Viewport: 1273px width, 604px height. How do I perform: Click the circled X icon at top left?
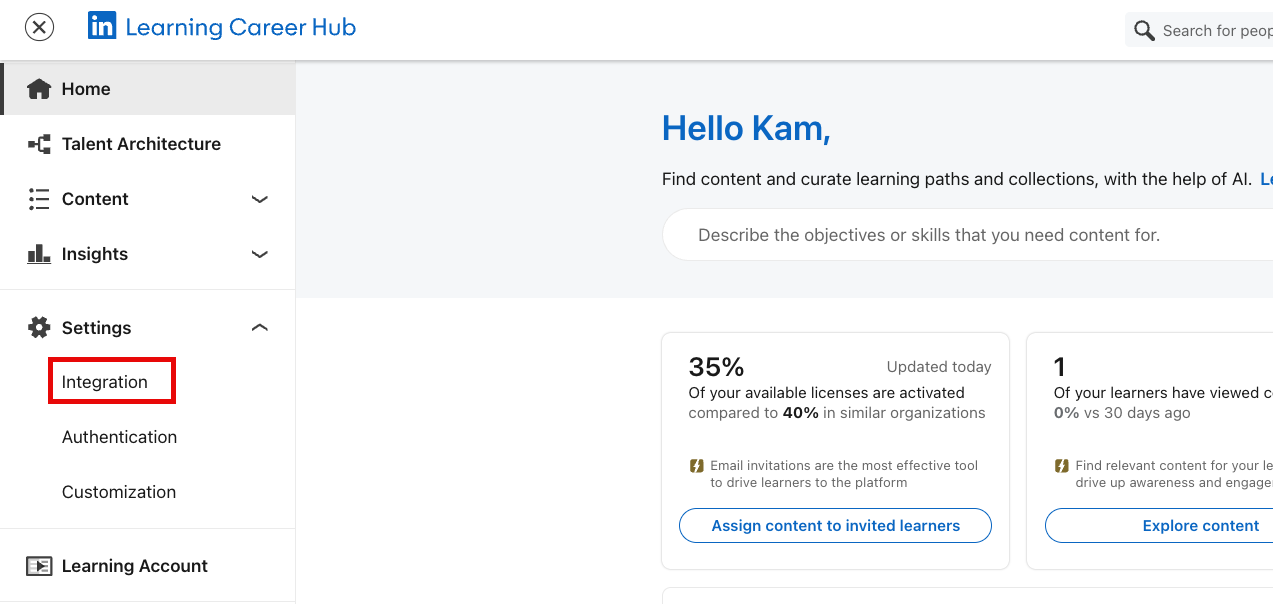tap(39, 27)
